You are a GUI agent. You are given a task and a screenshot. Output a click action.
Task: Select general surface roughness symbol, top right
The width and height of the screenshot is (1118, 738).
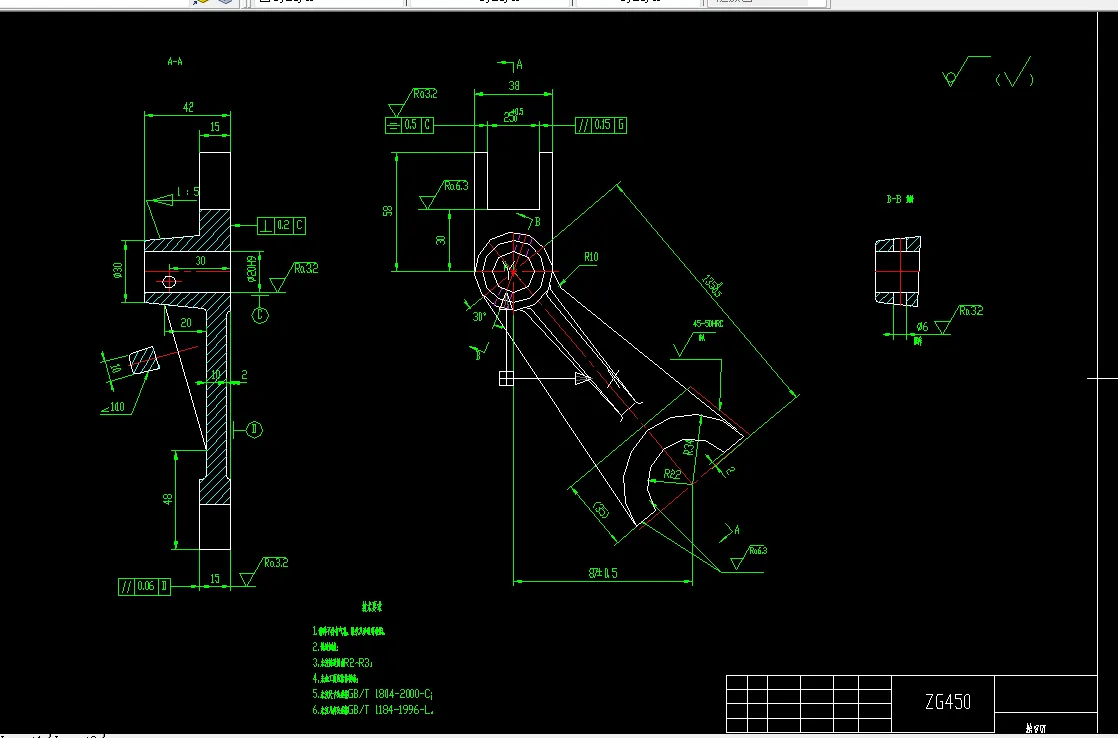pyautogui.click(x=965, y=71)
